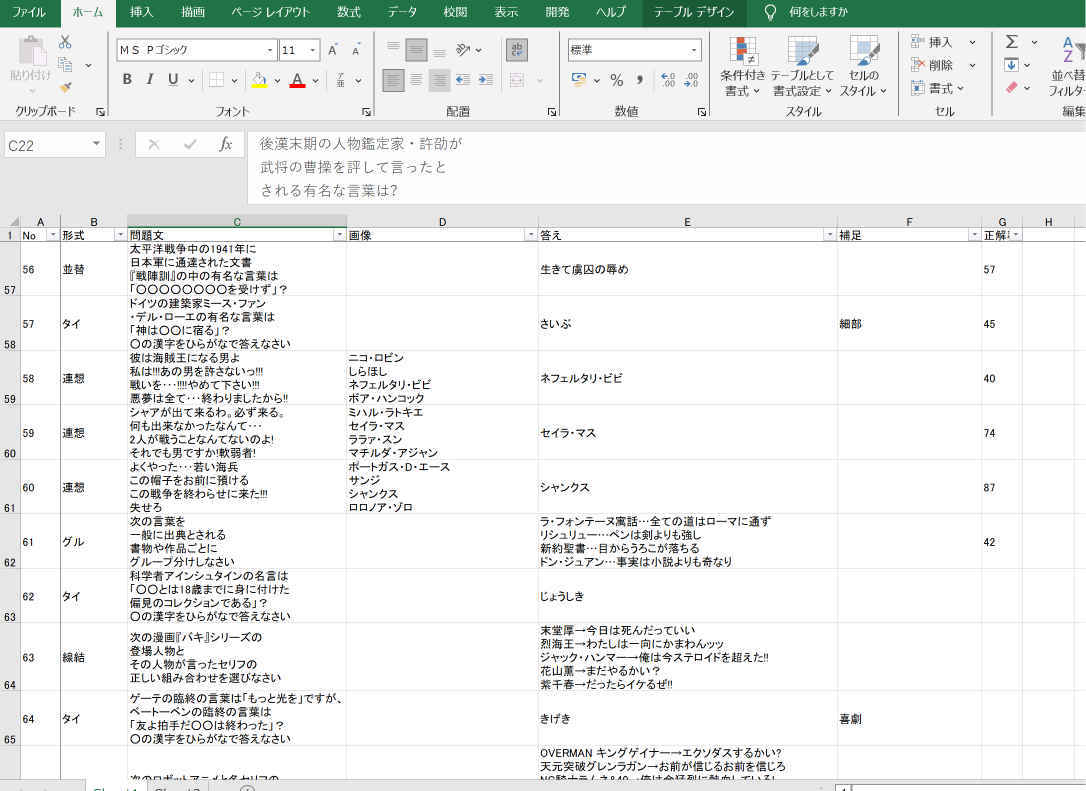Switch to the 数式 tab
The image size is (1086, 791).
coord(349,12)
